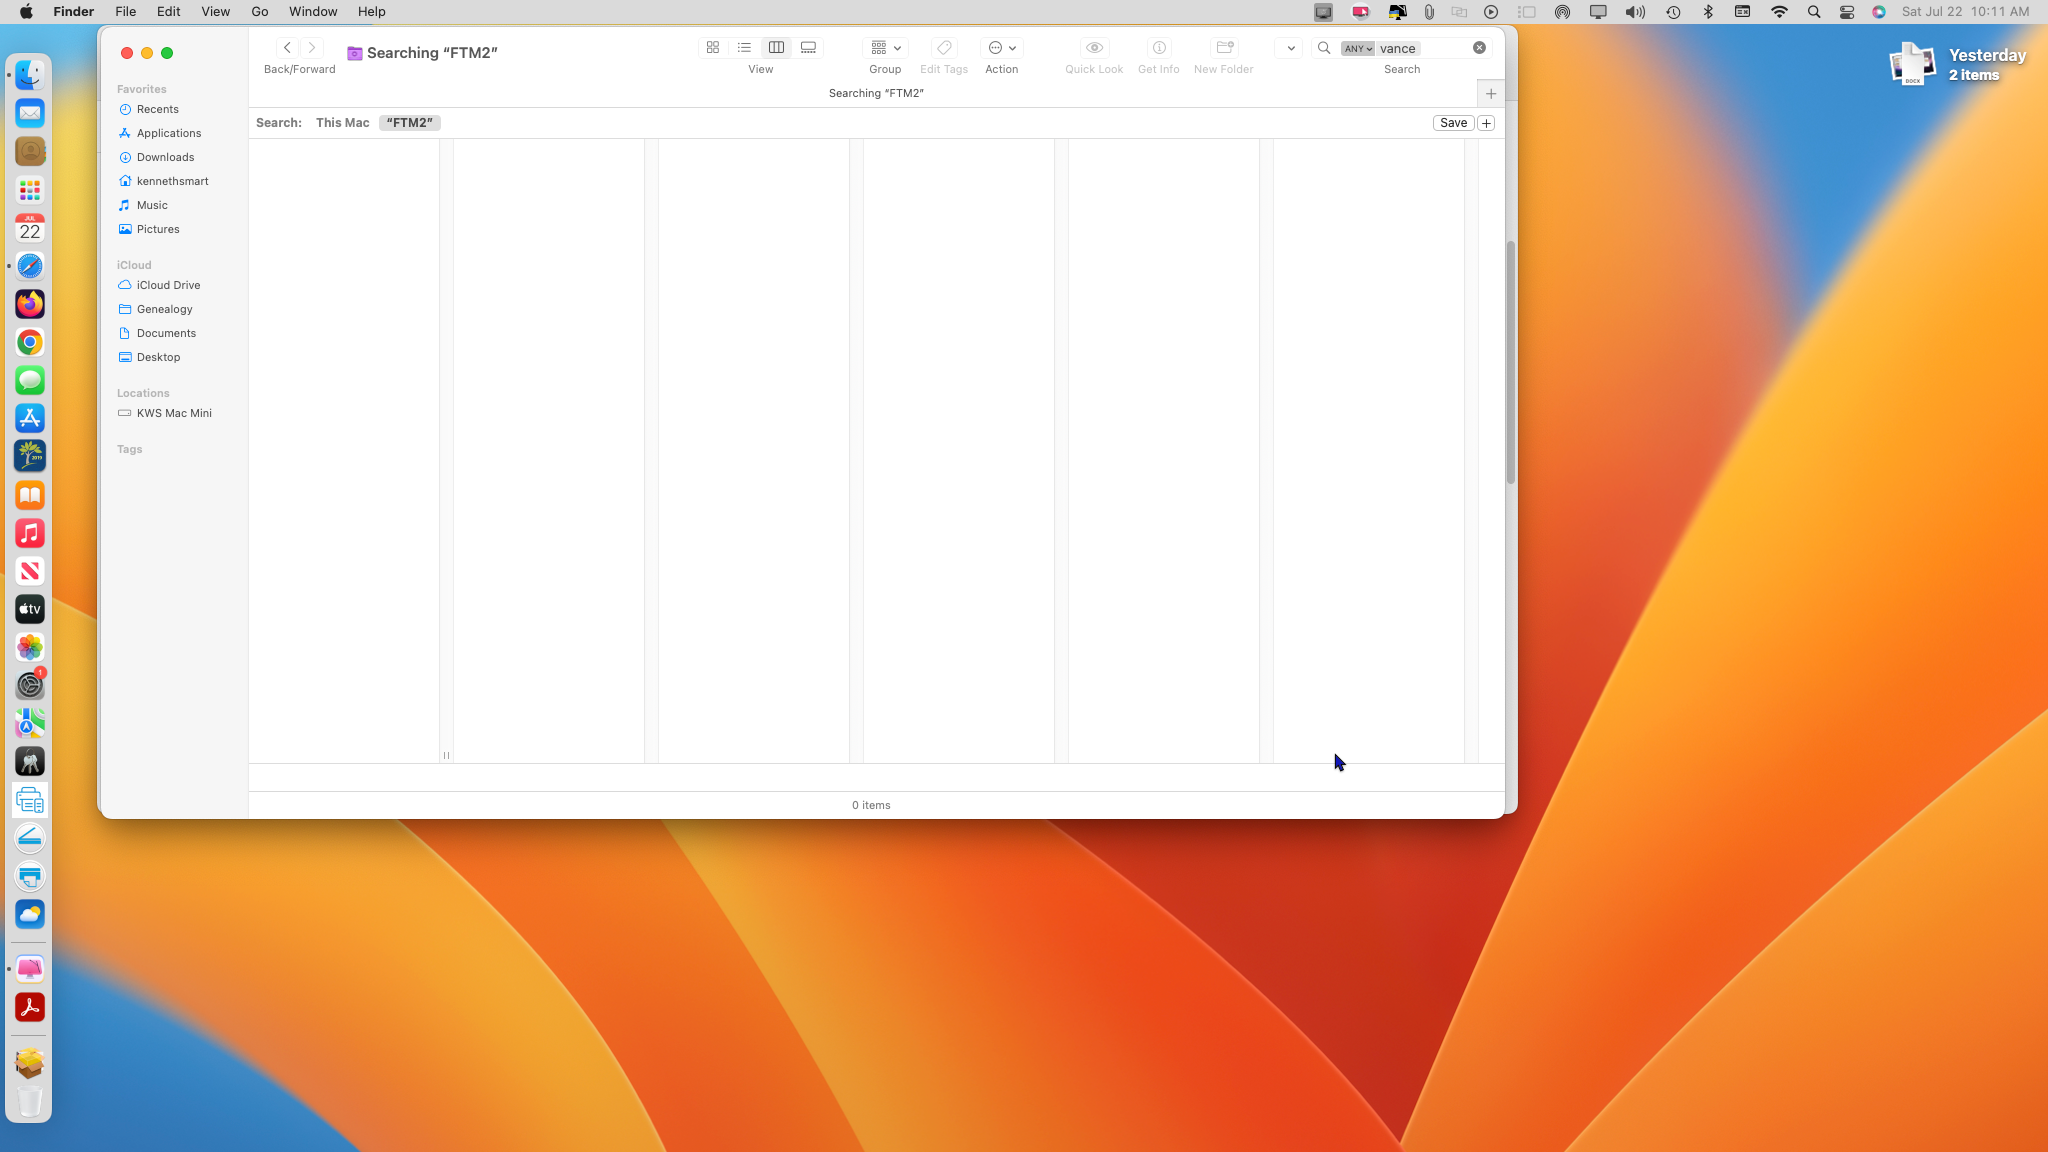Switch to list view in Finder toolbar
The height and width of the screenshot is (1152, 2048).
[x=744, y=48]
